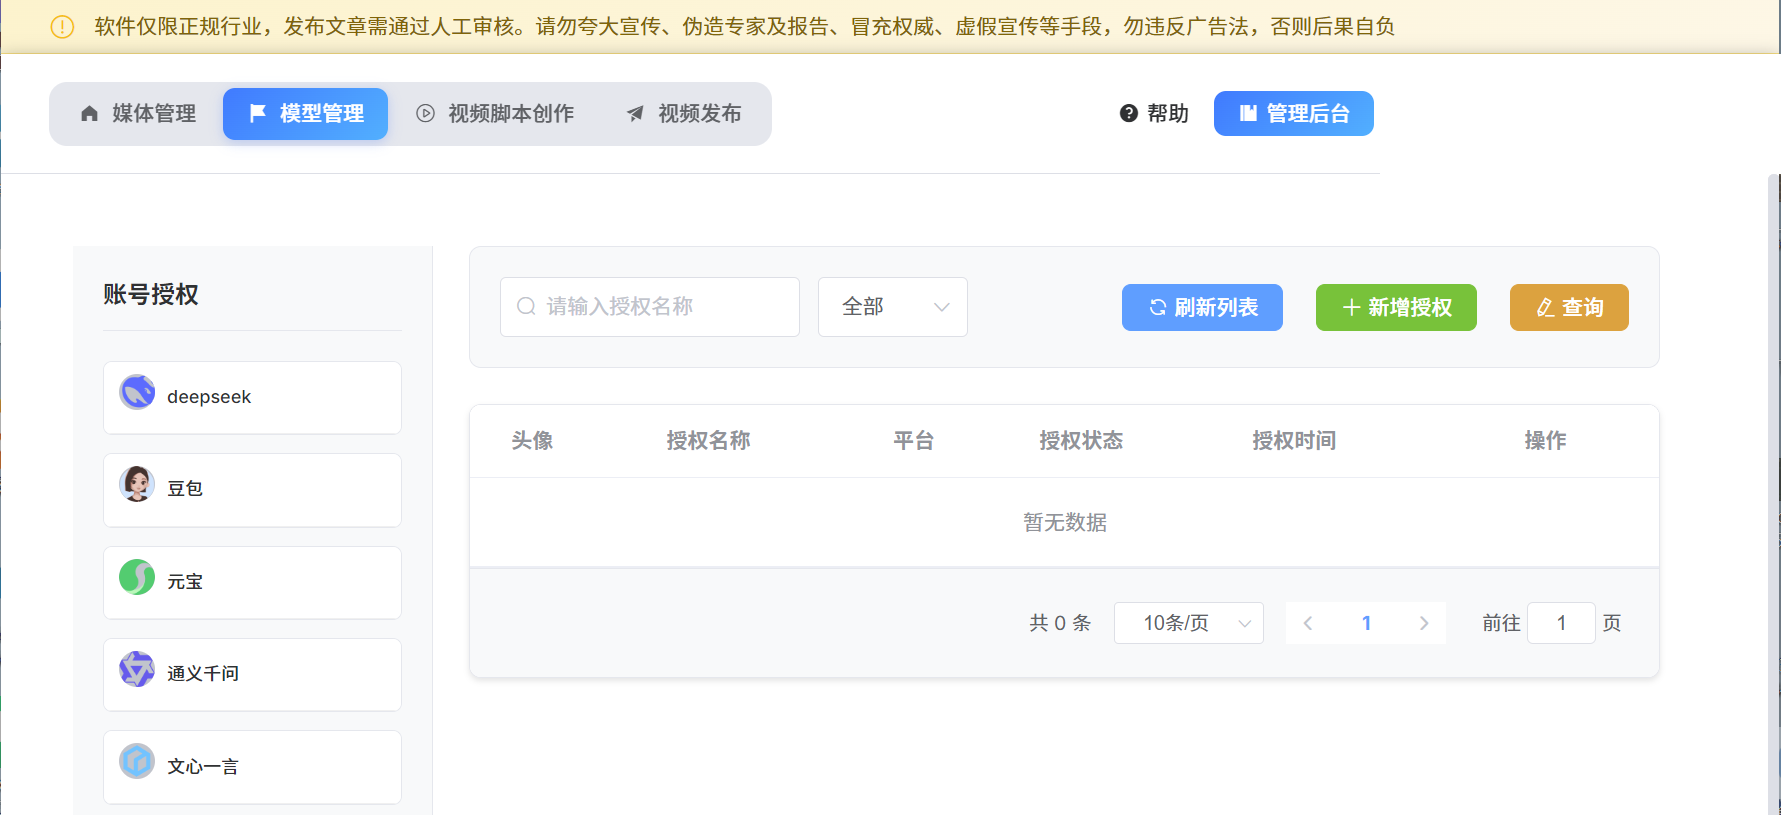The width and height of the screenshot is (1781, 815).
Task: Switch to the 模型管理 tab
Action: [305, 114]
